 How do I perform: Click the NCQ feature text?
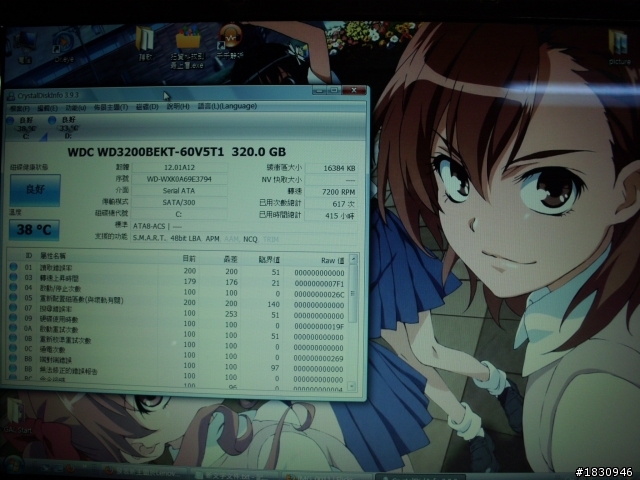(x=250, y=239)
